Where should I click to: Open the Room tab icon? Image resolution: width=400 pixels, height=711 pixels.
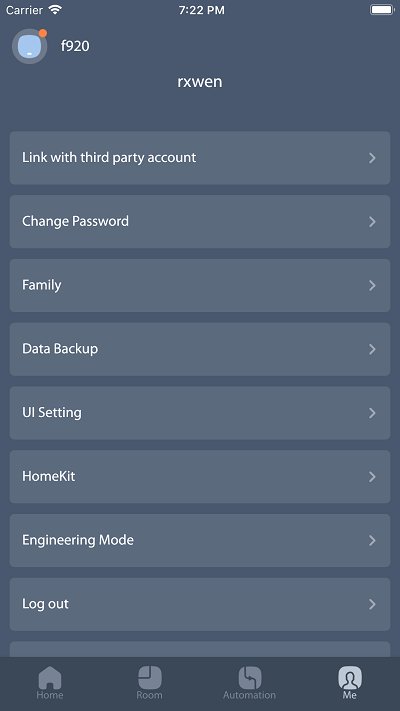pyautogui.click(x=150, y=677)
